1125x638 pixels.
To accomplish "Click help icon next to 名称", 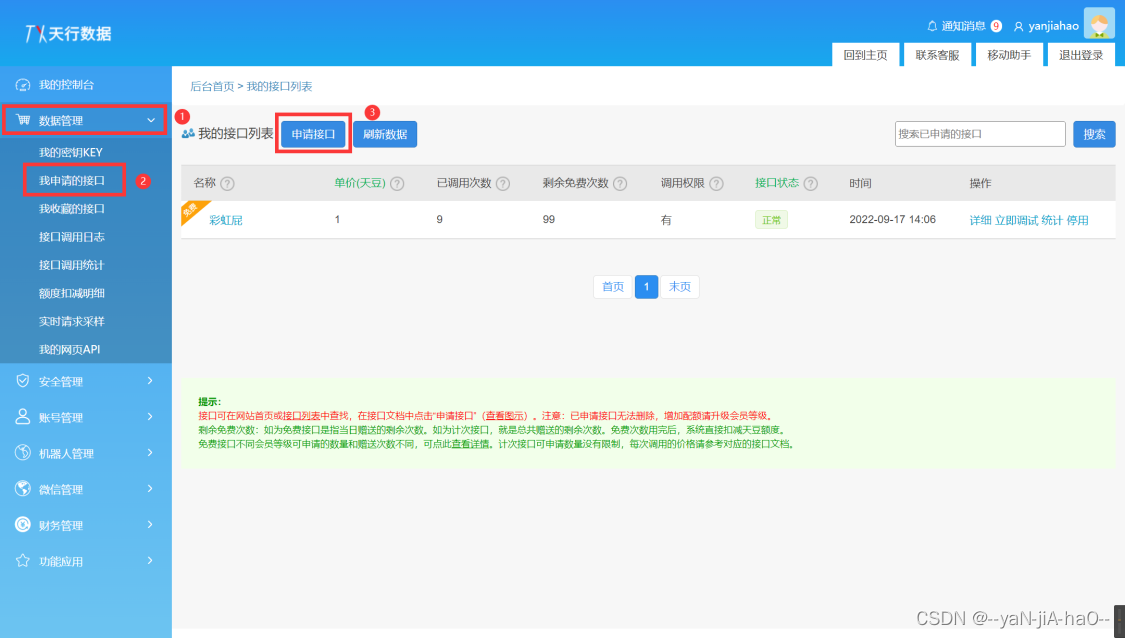I will tap(227, 184).
